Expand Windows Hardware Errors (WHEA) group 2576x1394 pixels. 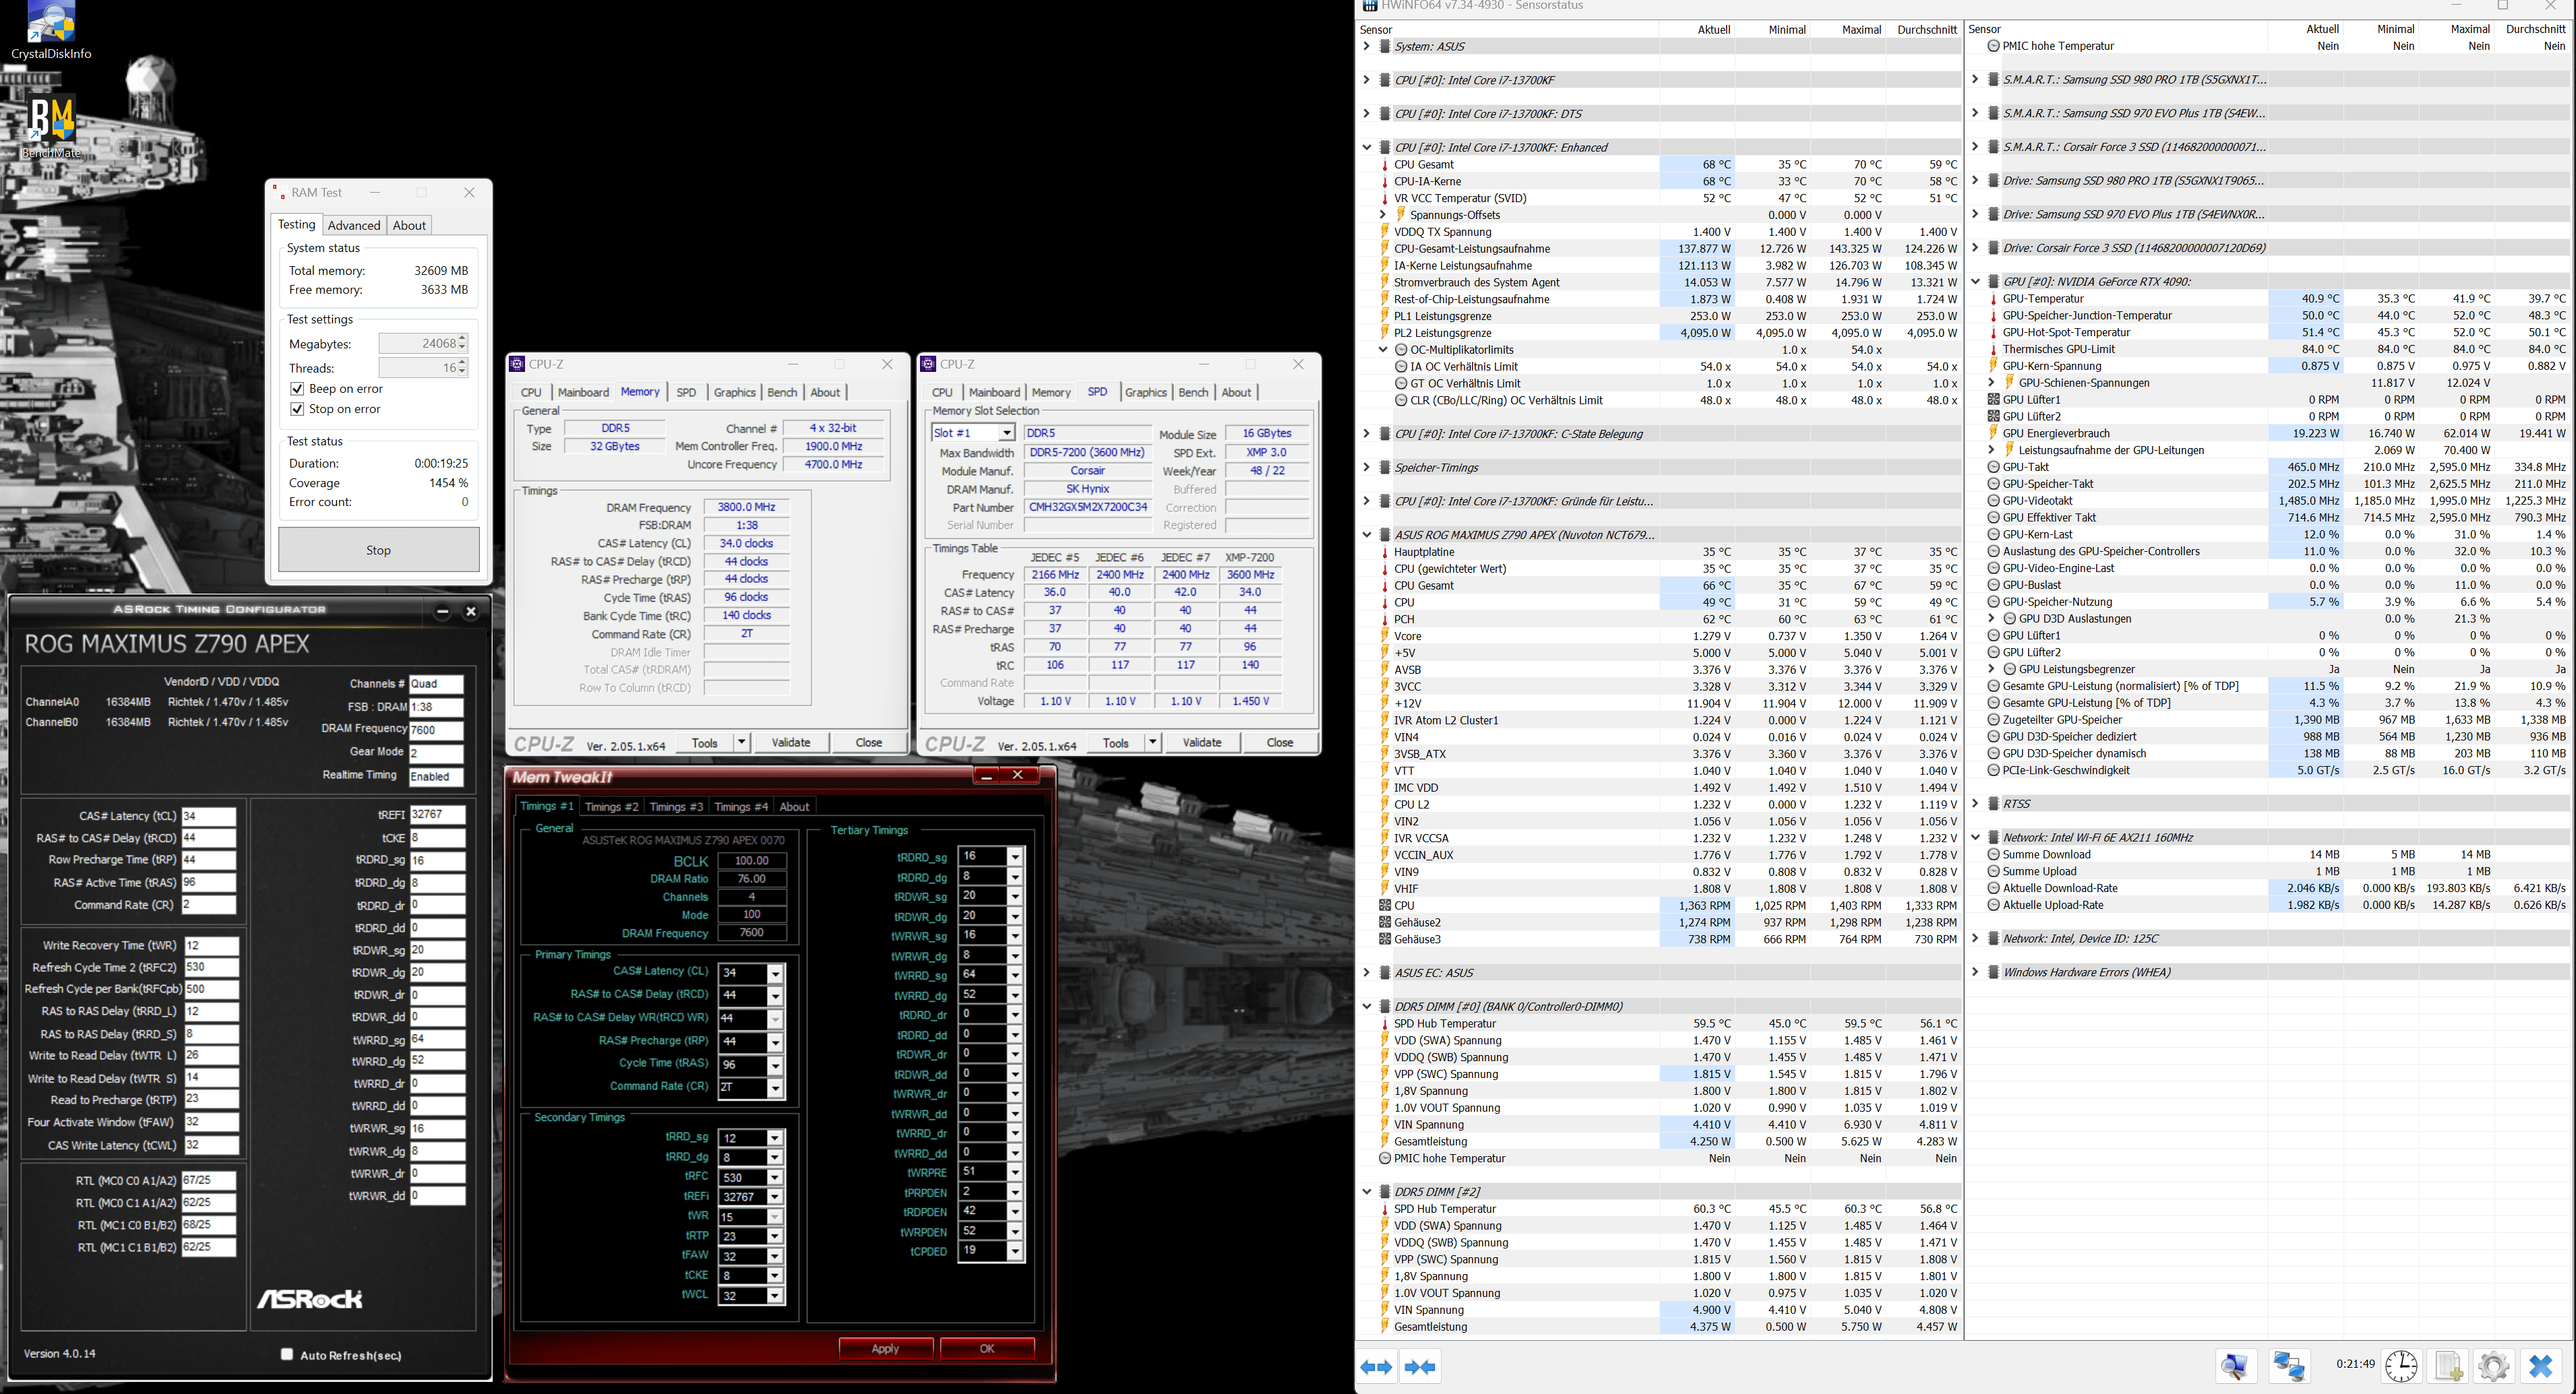(1975, 972)
